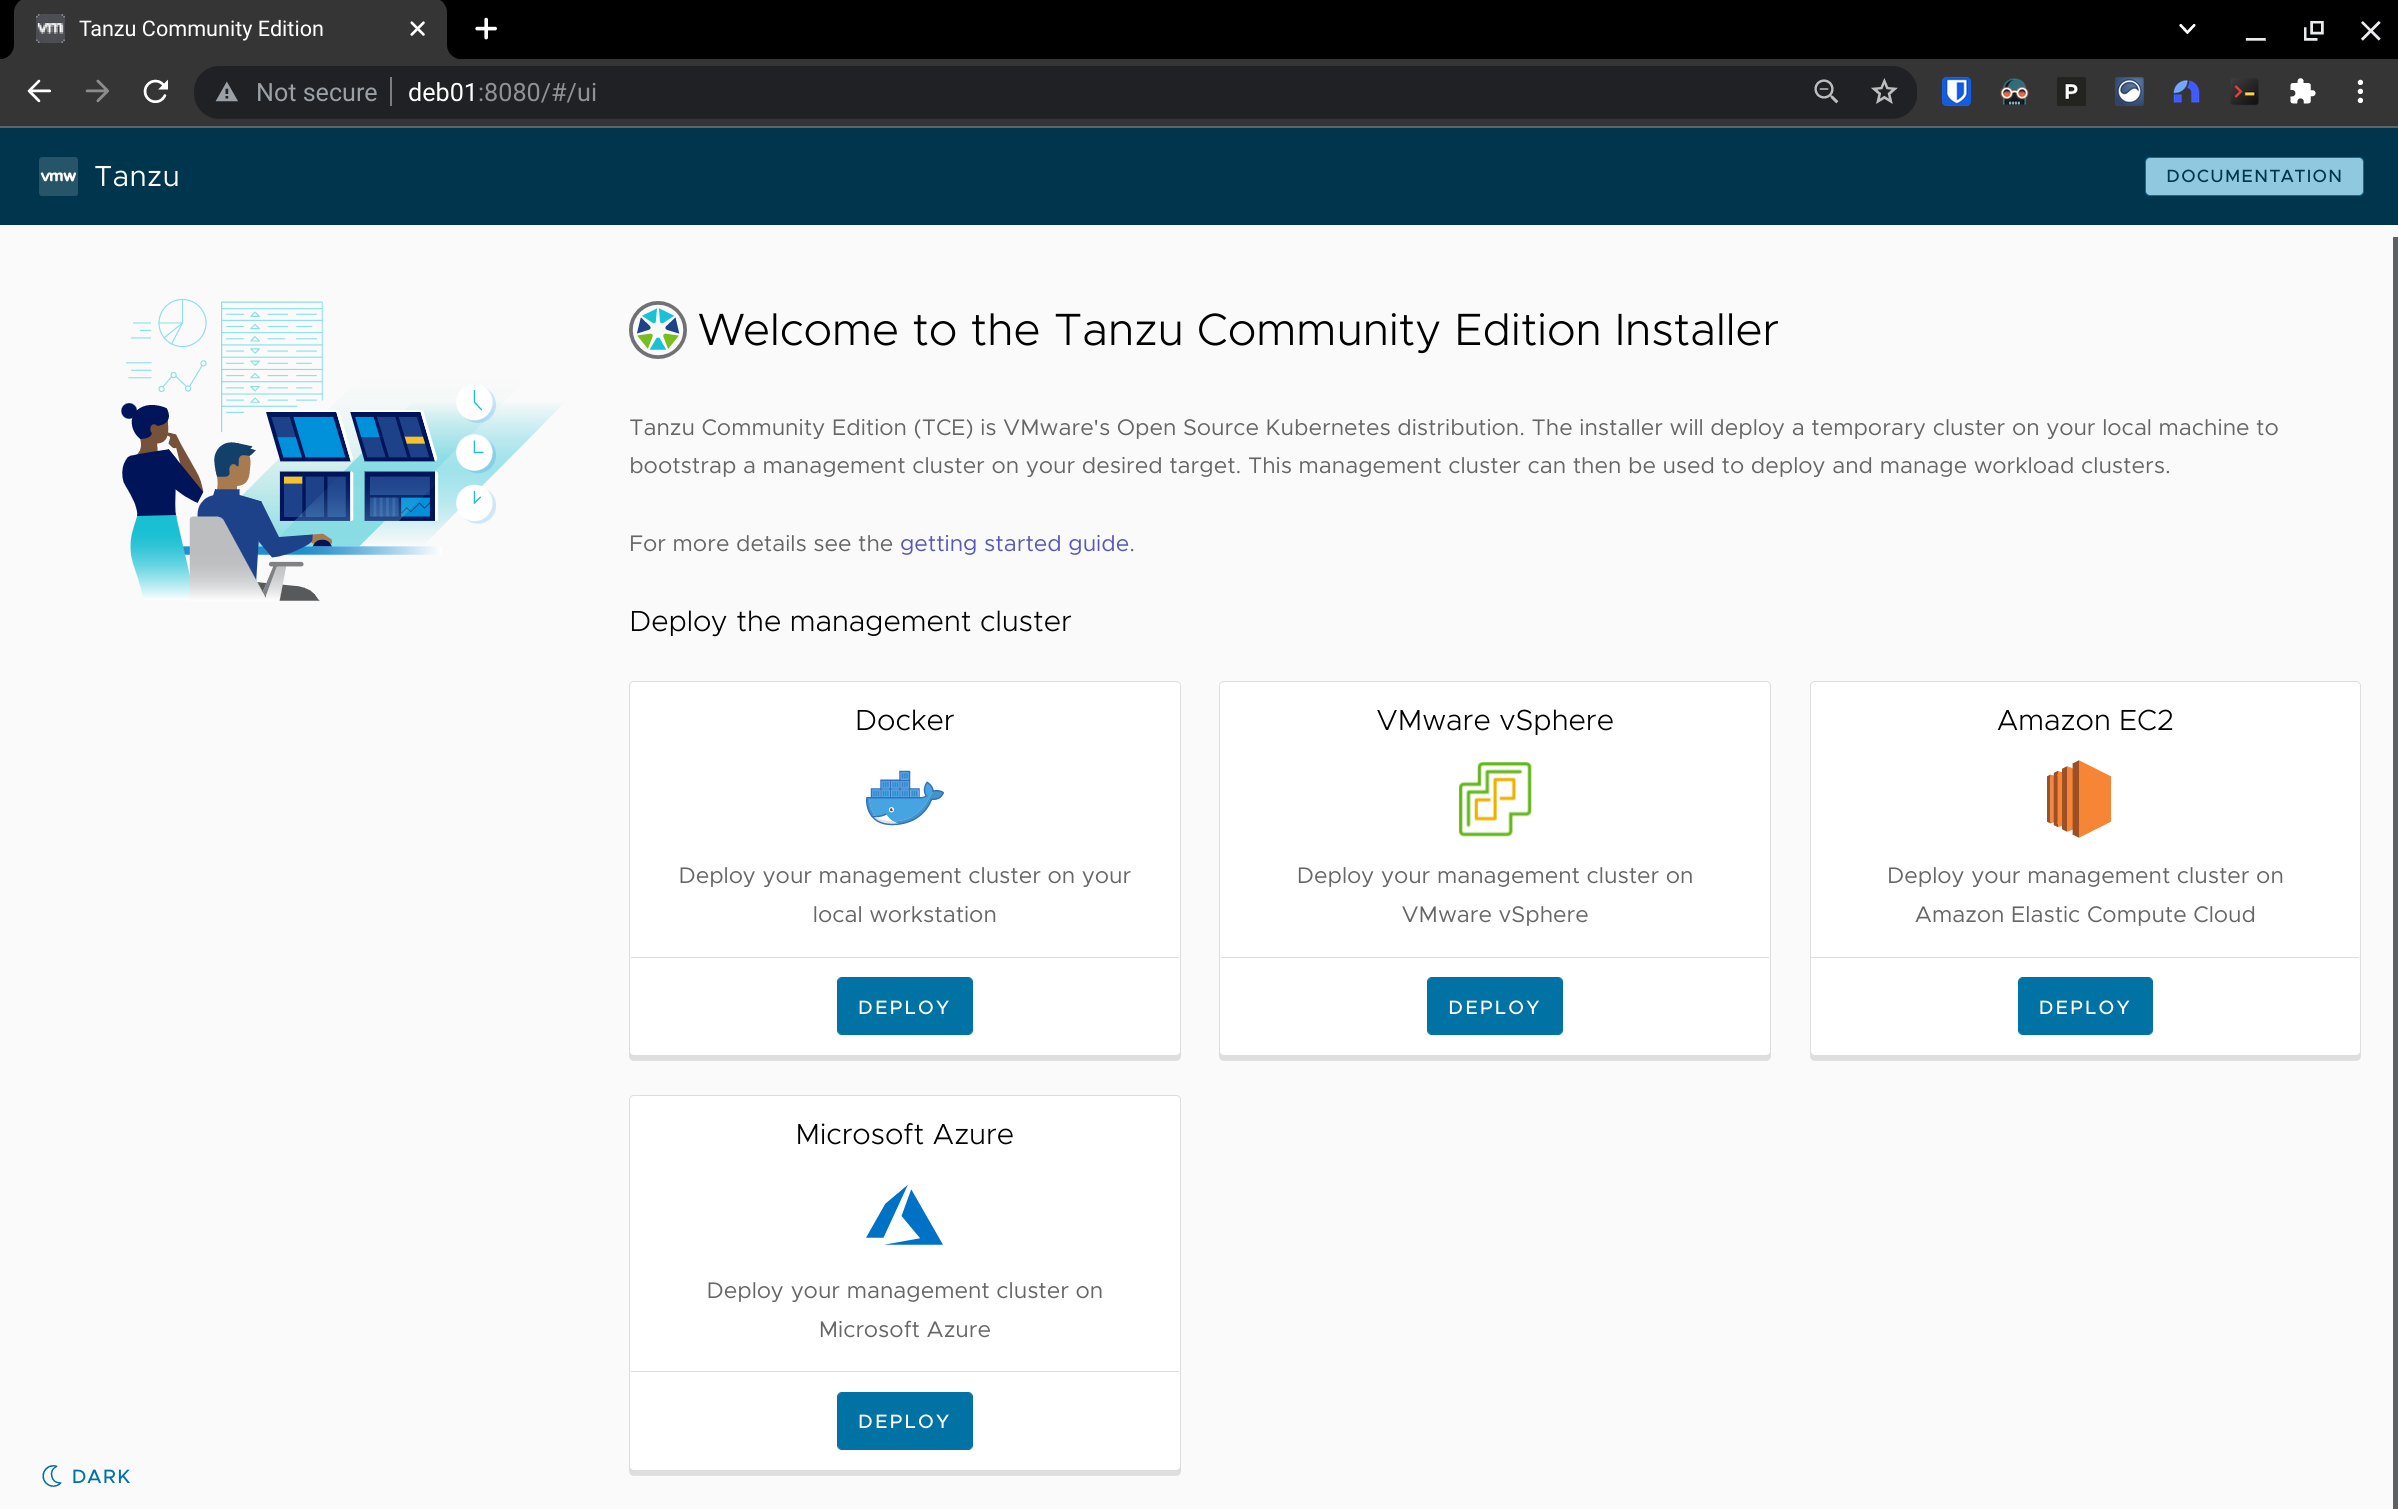Open the Extensions puzzle piece menu
The width and height of the screenshot is (2398, 1509).
point(2302,92)
